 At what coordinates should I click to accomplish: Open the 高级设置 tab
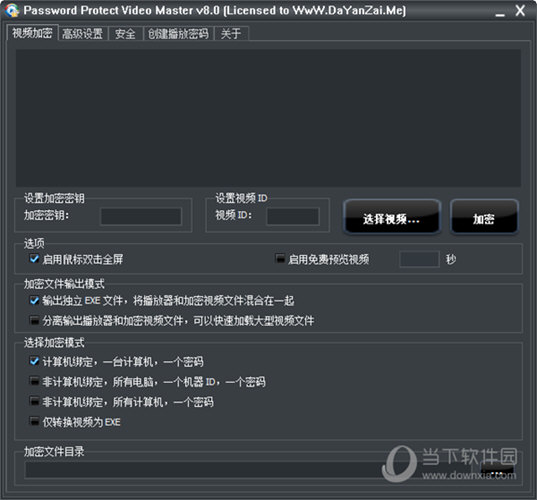click(x=83, y=34)
